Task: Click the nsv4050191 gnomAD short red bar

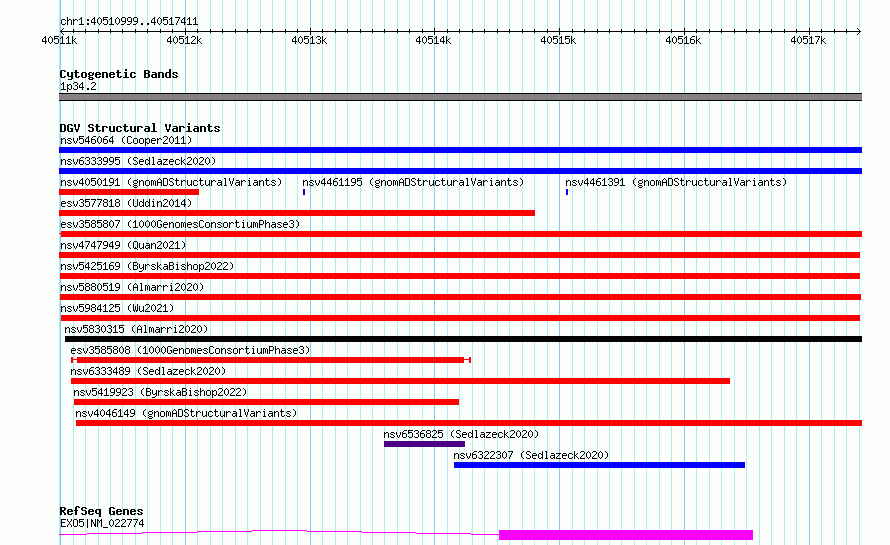Action: (x=129, y=192)
